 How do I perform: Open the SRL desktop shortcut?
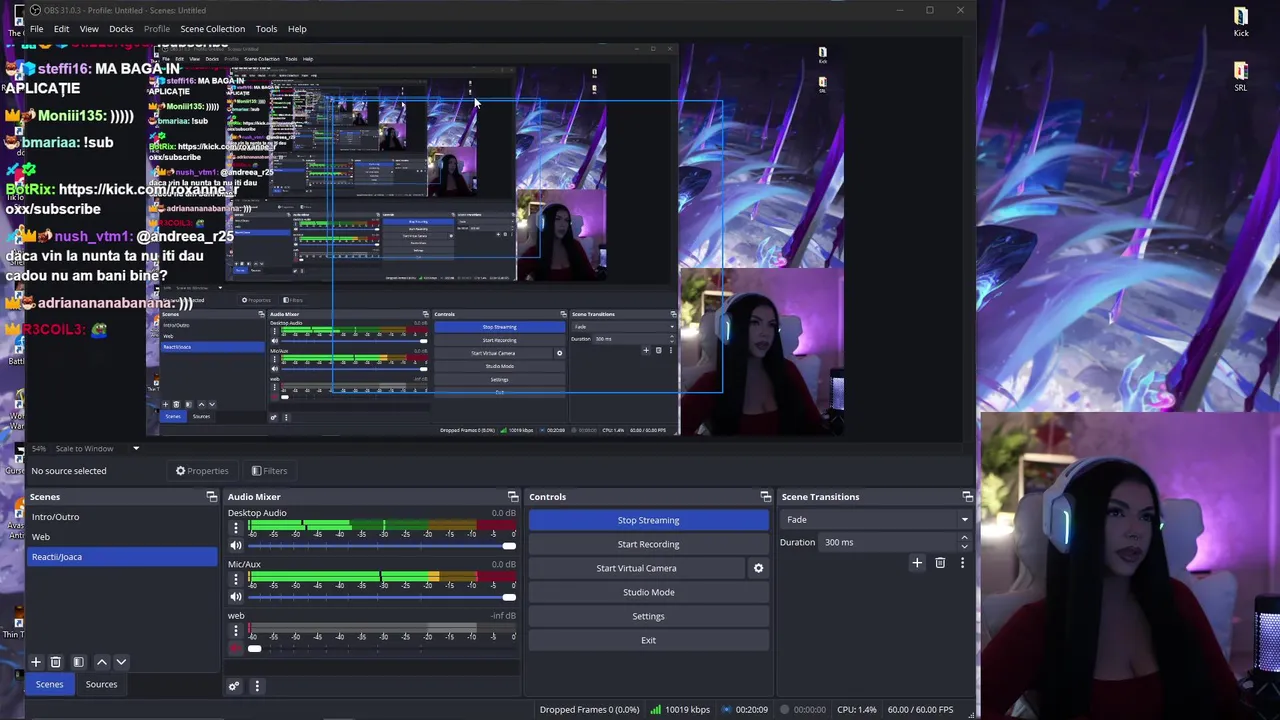click(x=1241, y=77)
